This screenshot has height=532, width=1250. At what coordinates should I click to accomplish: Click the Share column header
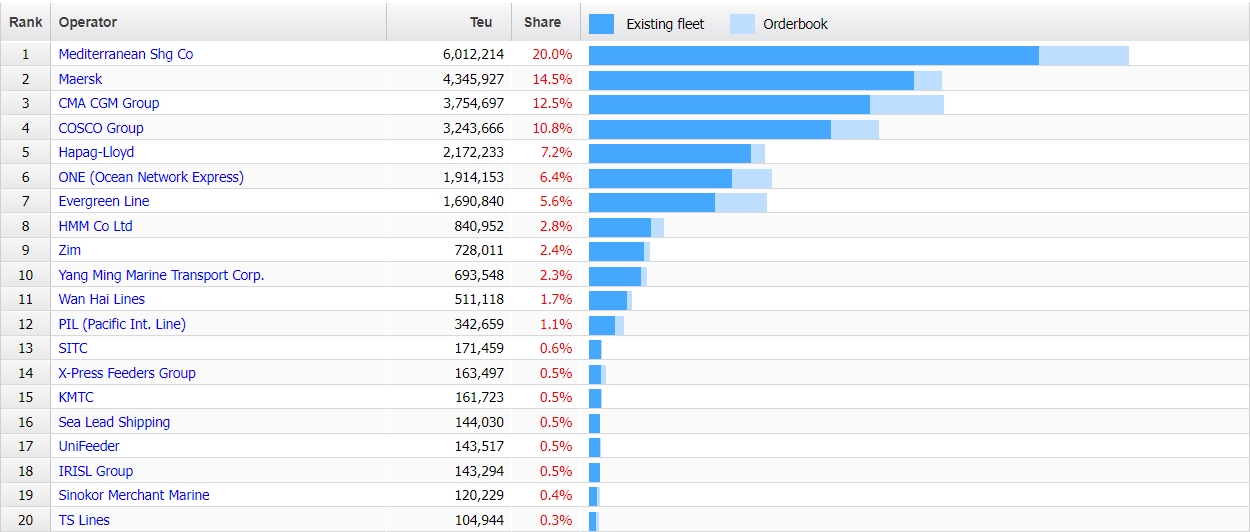coord(542,22)
